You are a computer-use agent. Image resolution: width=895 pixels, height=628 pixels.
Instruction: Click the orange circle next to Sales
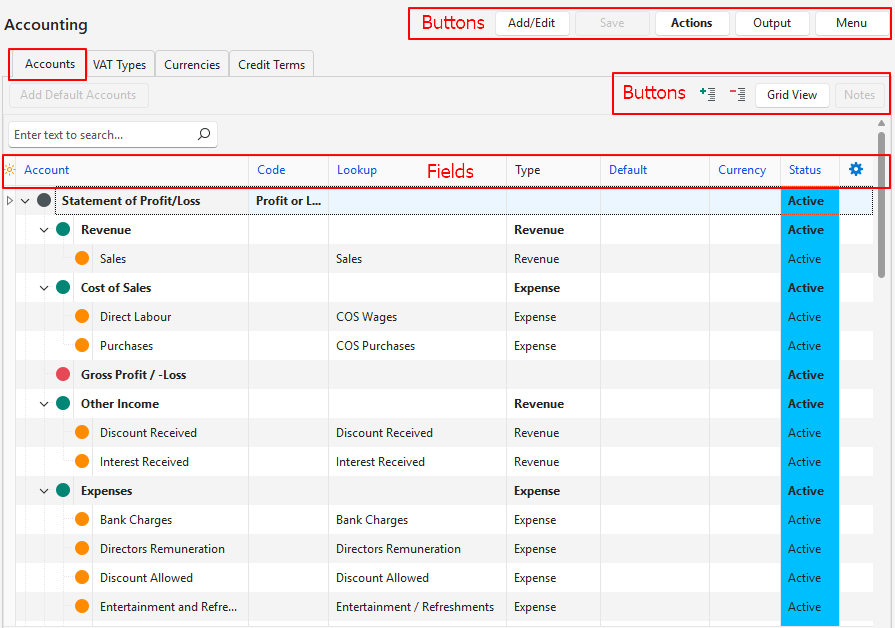(x=82, y=259)
